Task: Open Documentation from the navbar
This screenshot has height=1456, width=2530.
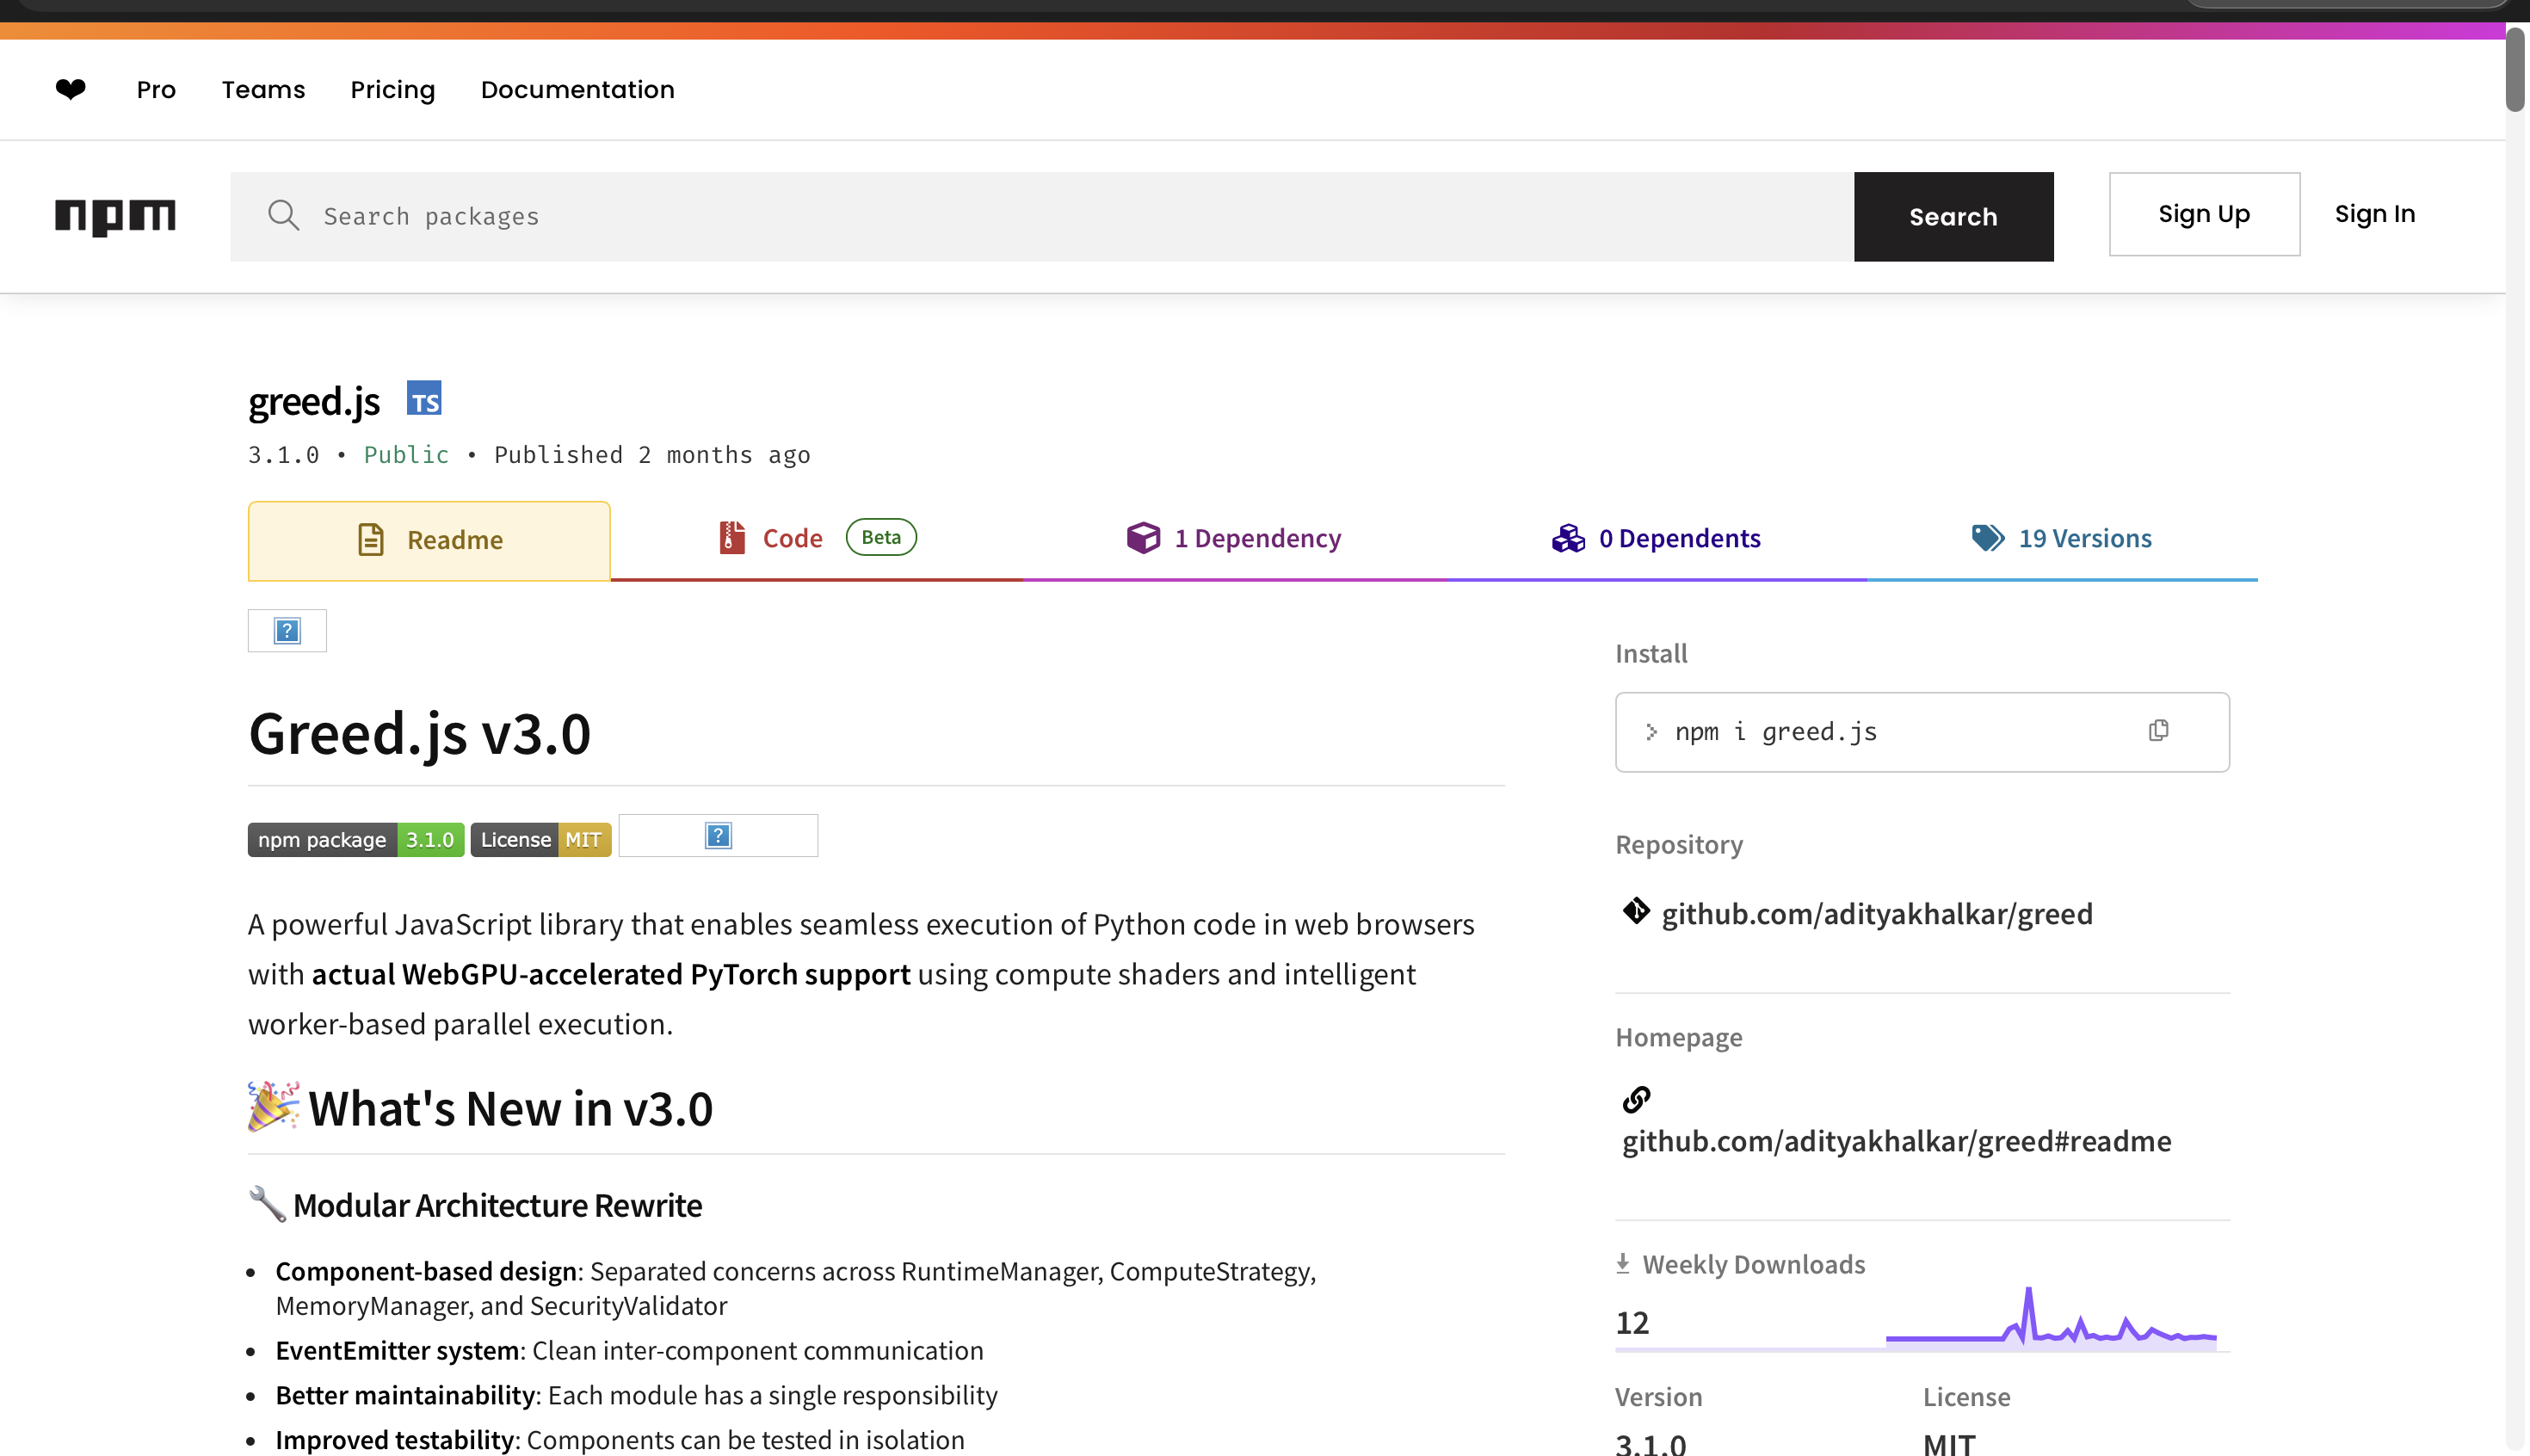Action: 577,89
